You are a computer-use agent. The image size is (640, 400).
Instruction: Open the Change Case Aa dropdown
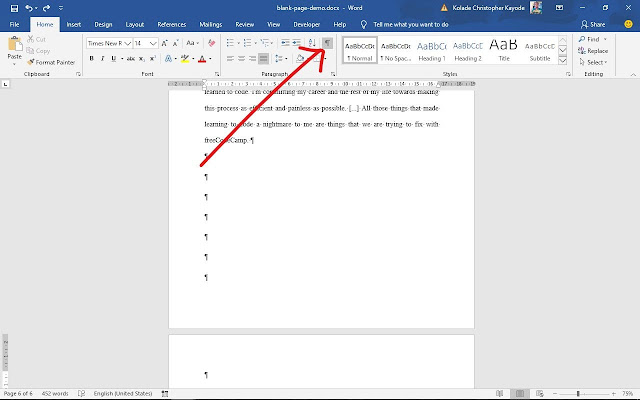[192, 43]
